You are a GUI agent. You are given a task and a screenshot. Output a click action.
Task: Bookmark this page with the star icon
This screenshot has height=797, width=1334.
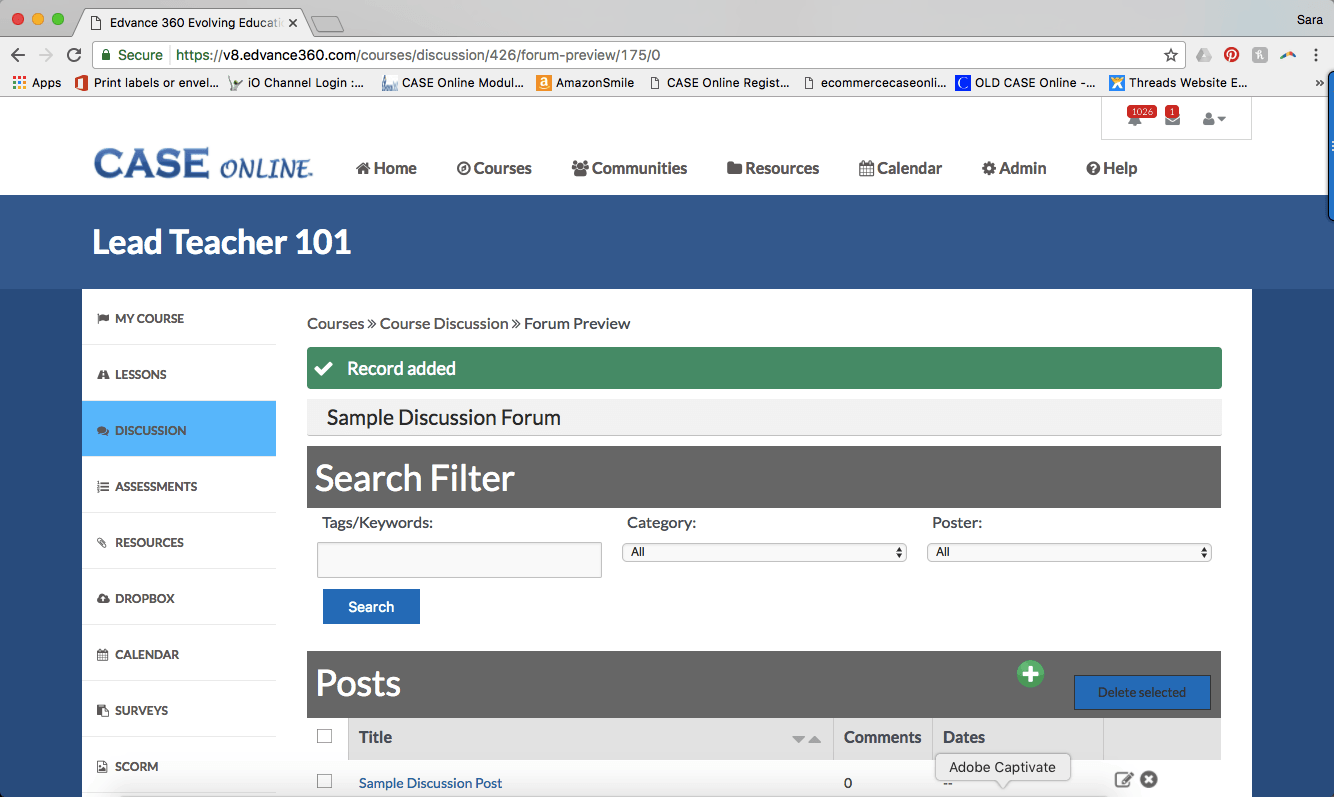click(x=1170, y=55)
